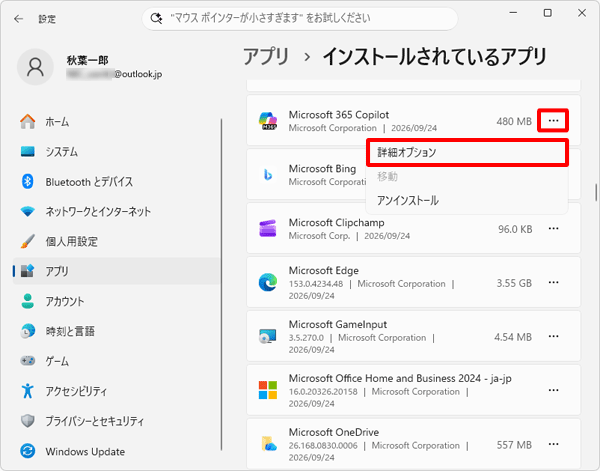This screenshot has width=600, height=471.
Task: Minimize the Settings window
Action: (513, 13)
